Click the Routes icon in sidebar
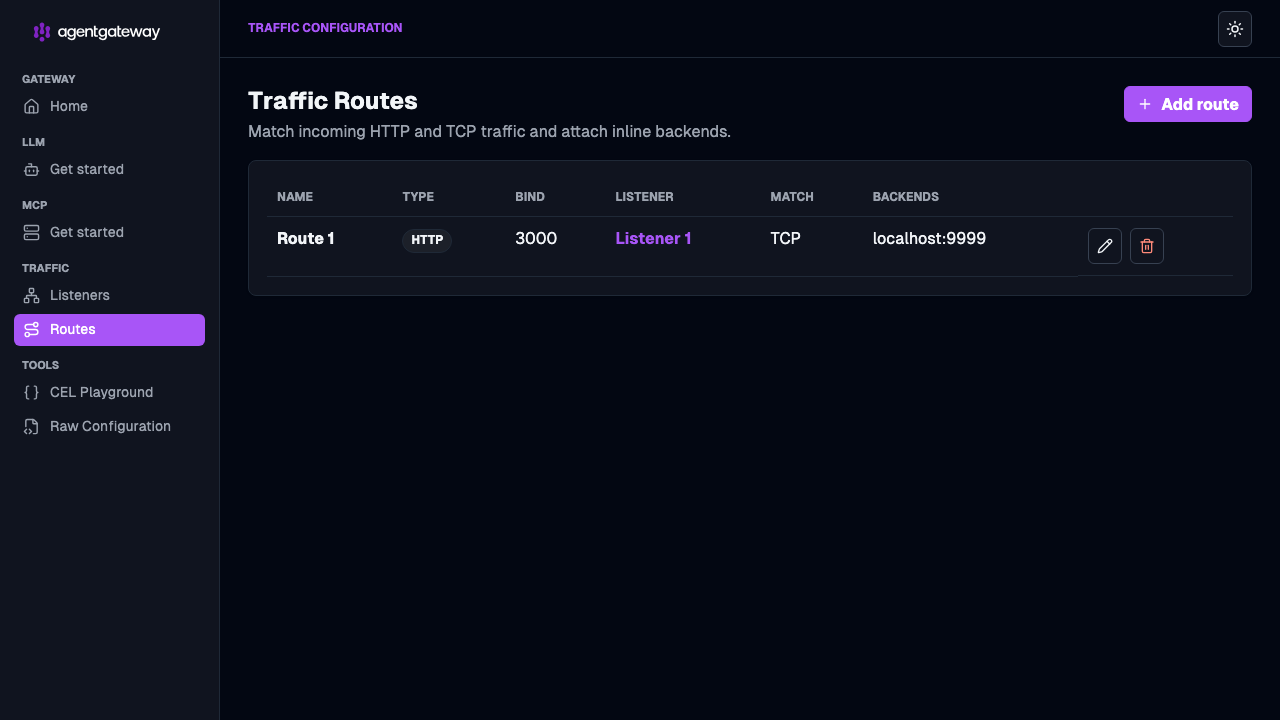The image size is (1280, 720). pos(31,329)
